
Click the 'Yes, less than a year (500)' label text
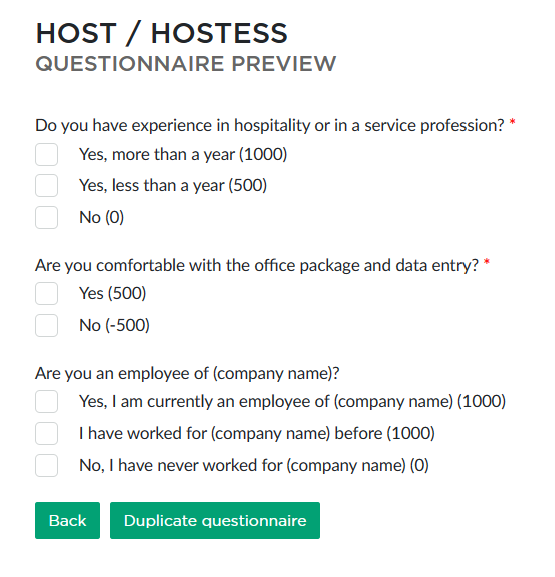coord(173,185)
